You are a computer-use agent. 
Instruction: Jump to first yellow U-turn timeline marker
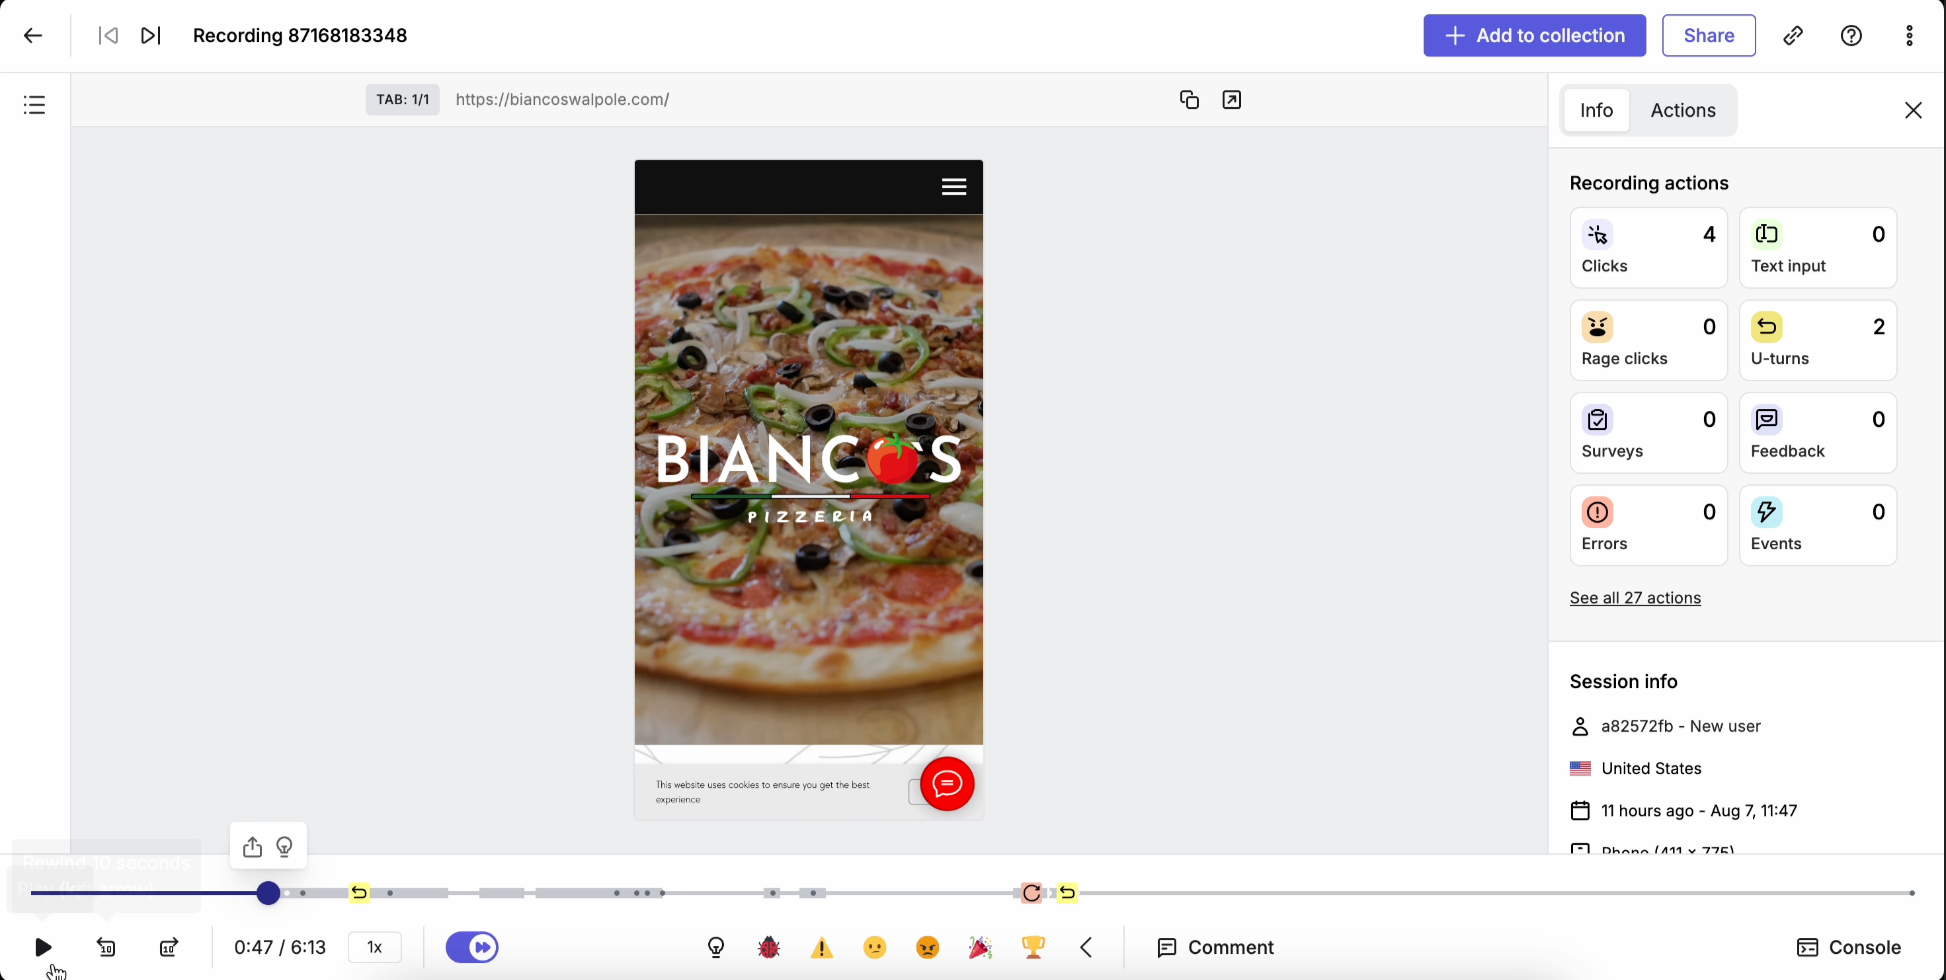pos(359,893)
